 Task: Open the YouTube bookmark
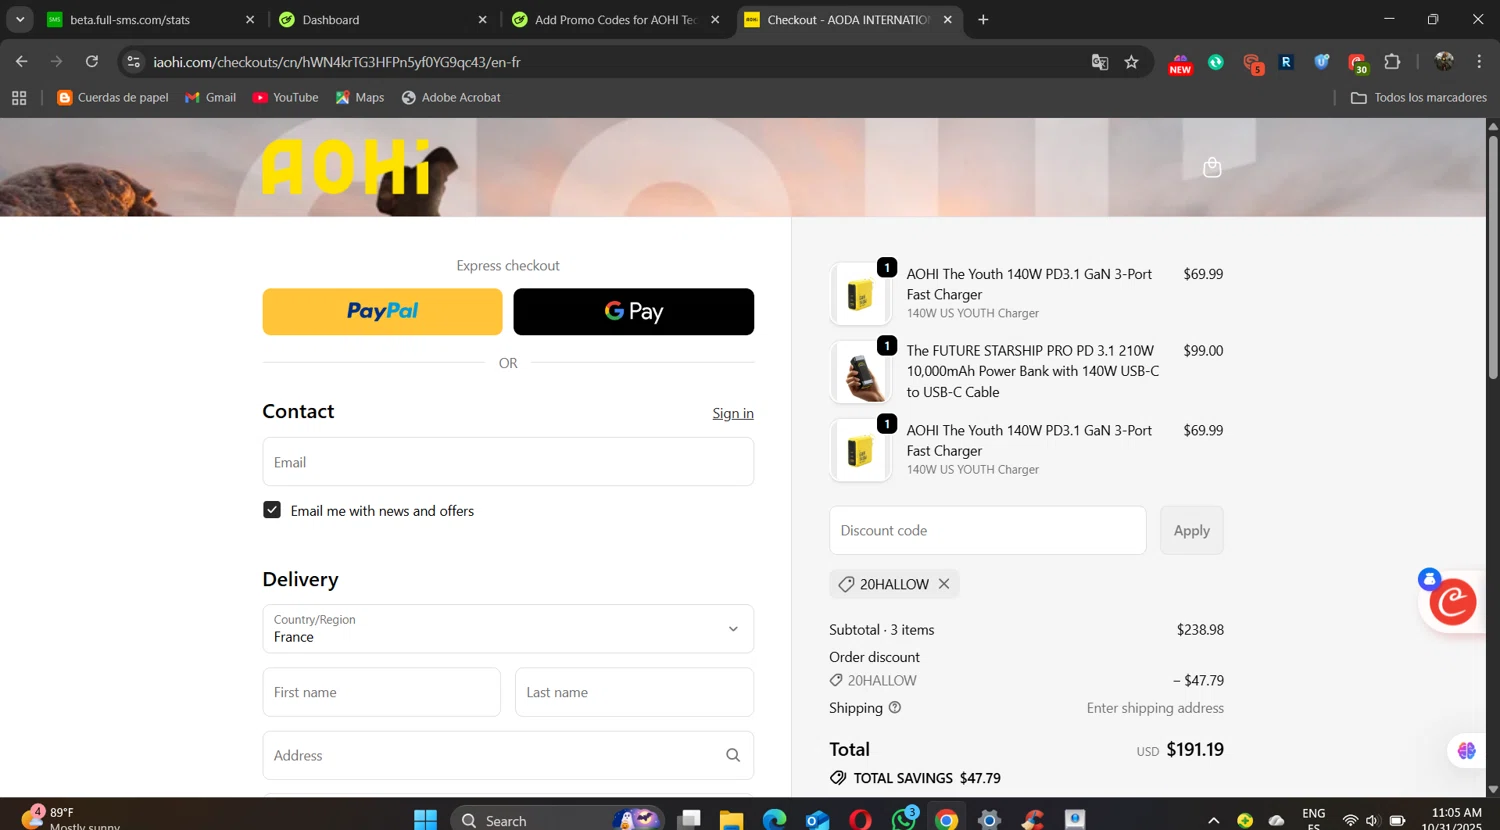(x=286, y=98)
